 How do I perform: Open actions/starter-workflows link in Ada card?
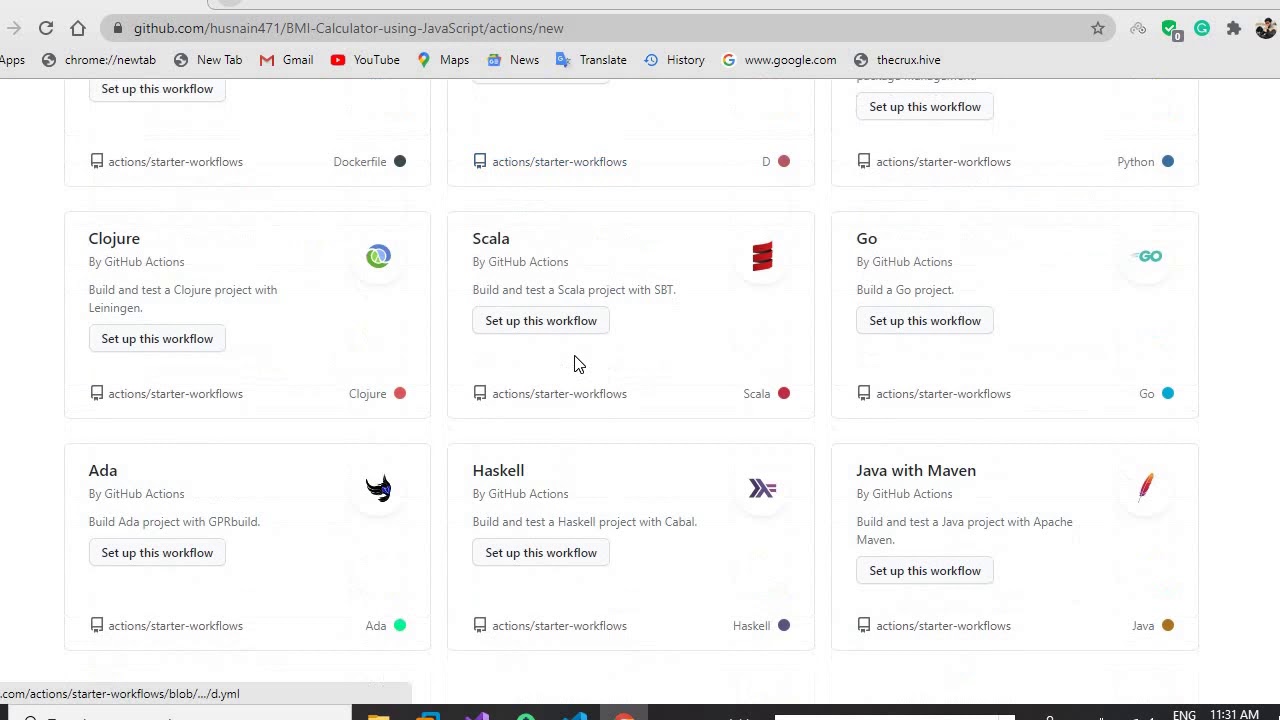click(x=175, y=626)
